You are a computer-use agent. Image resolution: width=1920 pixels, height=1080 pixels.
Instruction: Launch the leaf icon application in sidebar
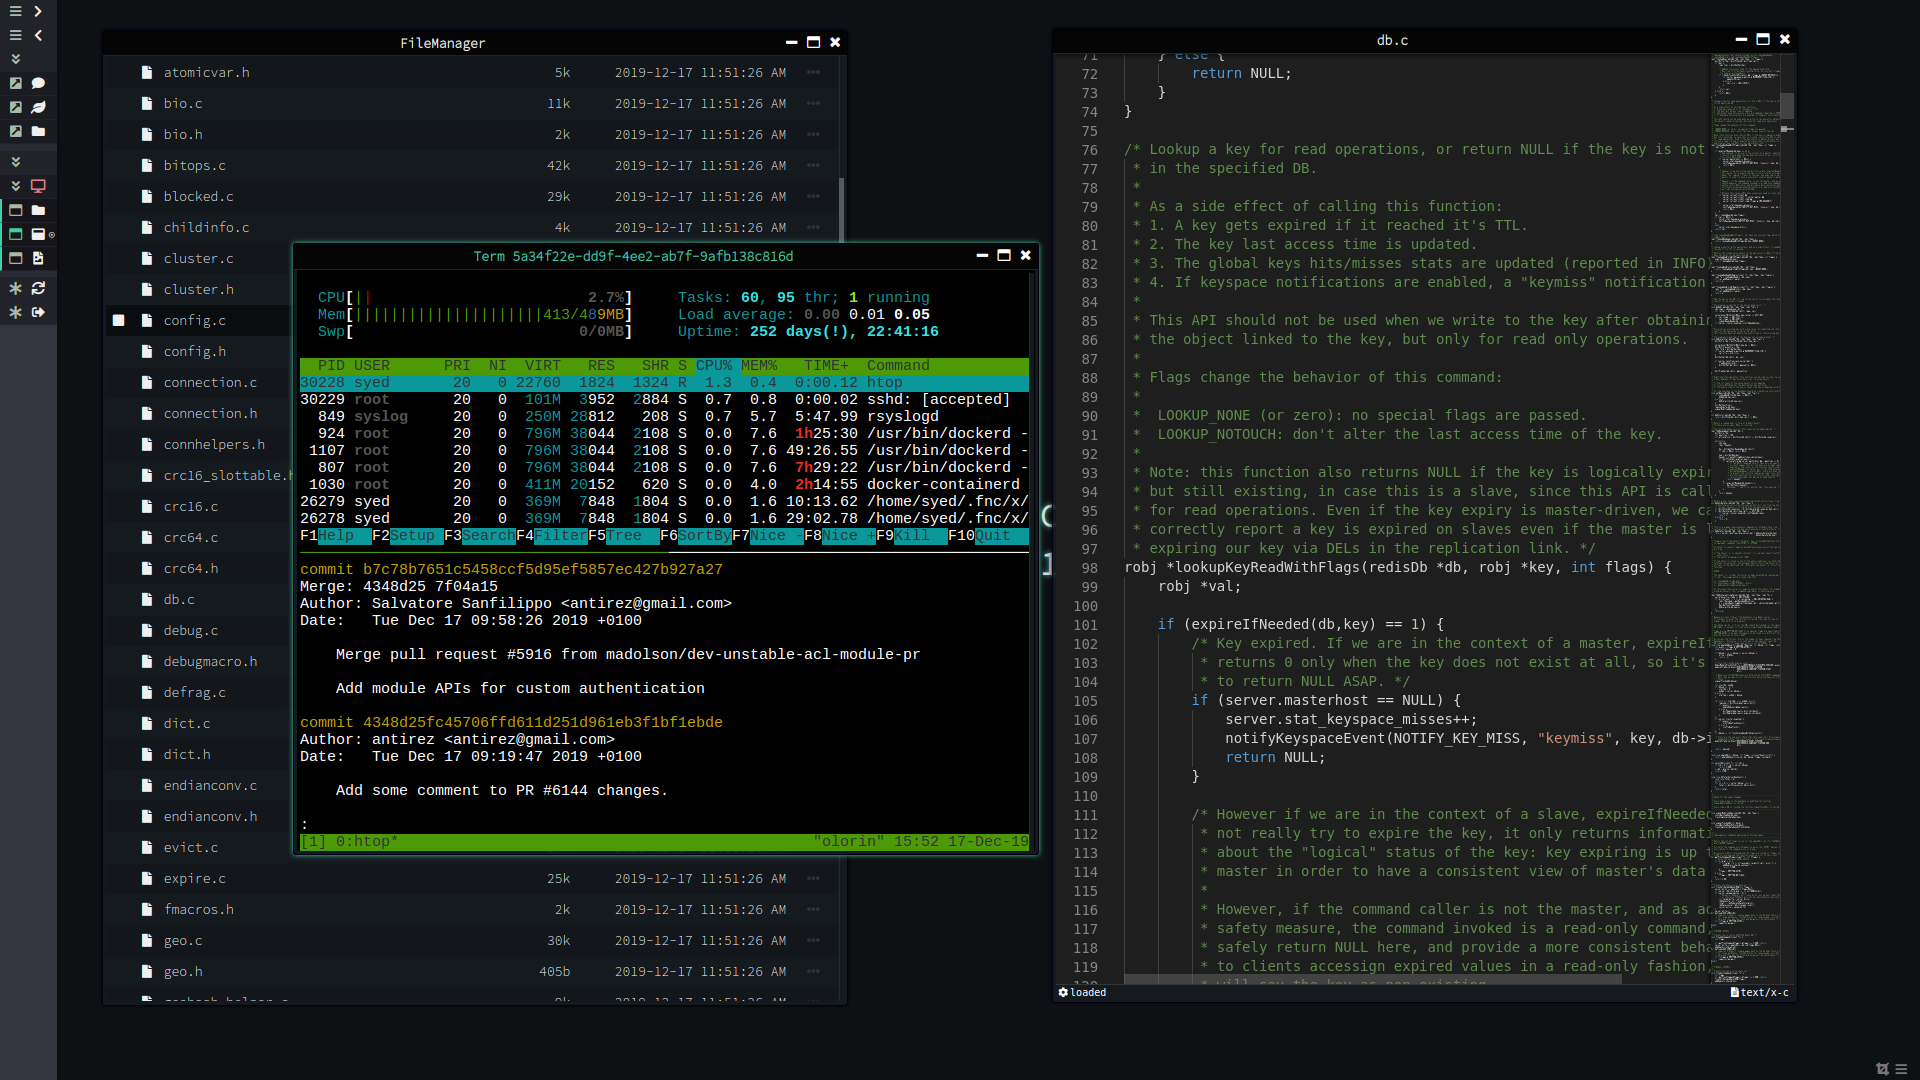[38, 107]
